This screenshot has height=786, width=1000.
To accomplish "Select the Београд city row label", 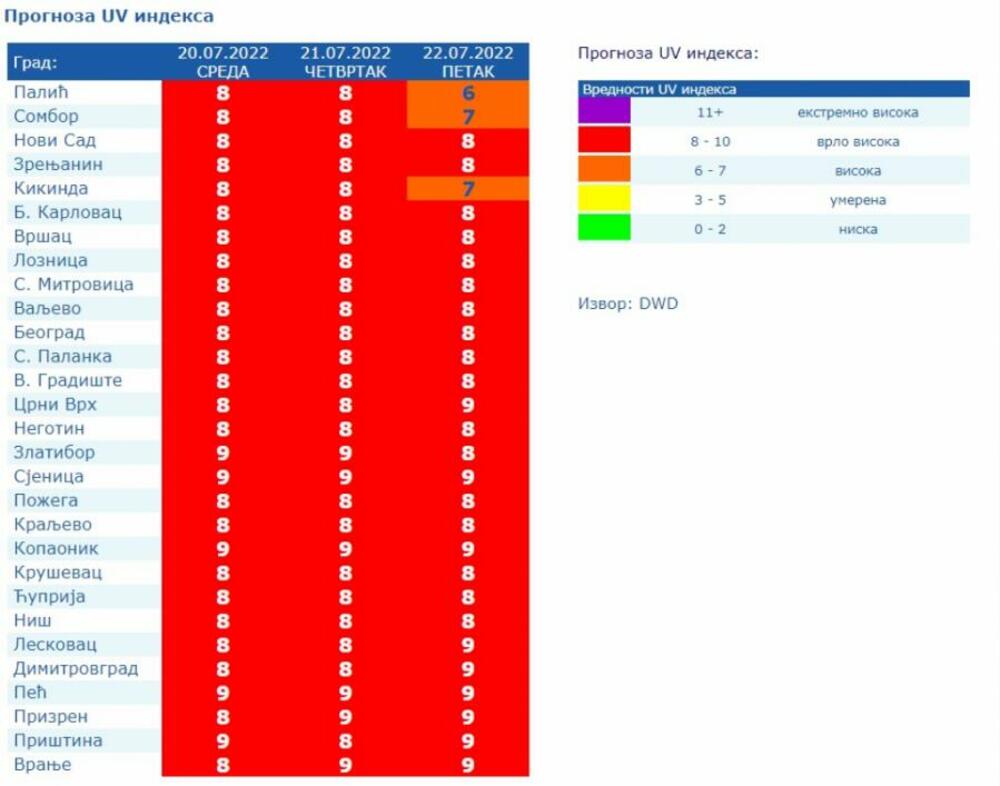I will [x=49, y=332].
